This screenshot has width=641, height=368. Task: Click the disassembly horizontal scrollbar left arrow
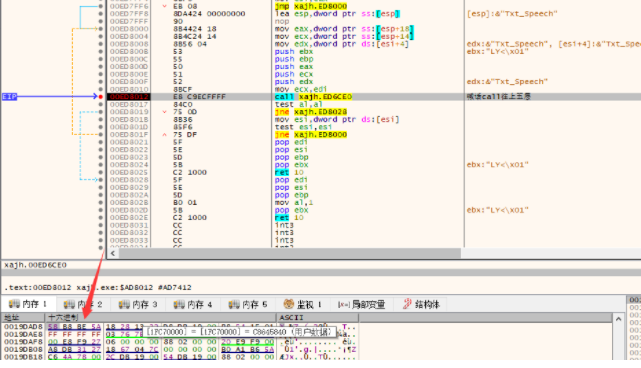(113, 254)
